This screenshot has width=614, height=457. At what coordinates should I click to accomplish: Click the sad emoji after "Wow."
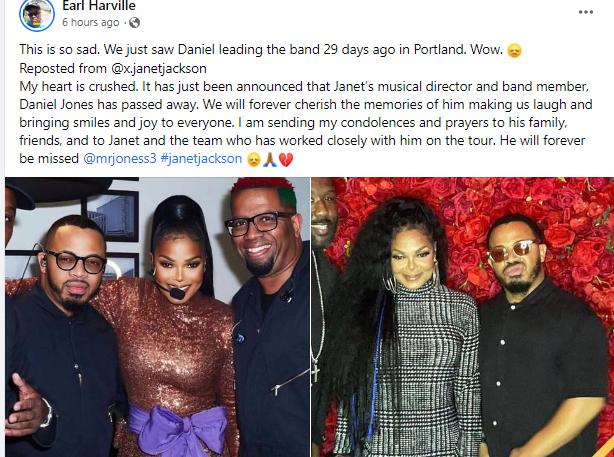[x=514, y=51]
